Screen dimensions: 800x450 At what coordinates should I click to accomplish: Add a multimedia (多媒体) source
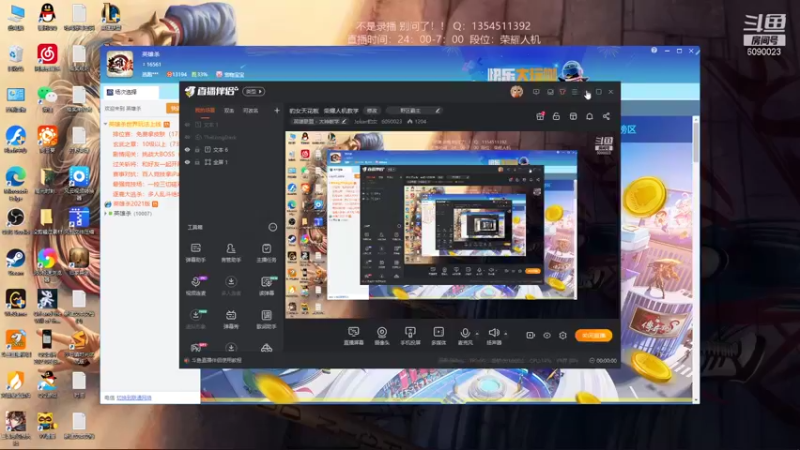click(438, 336)
